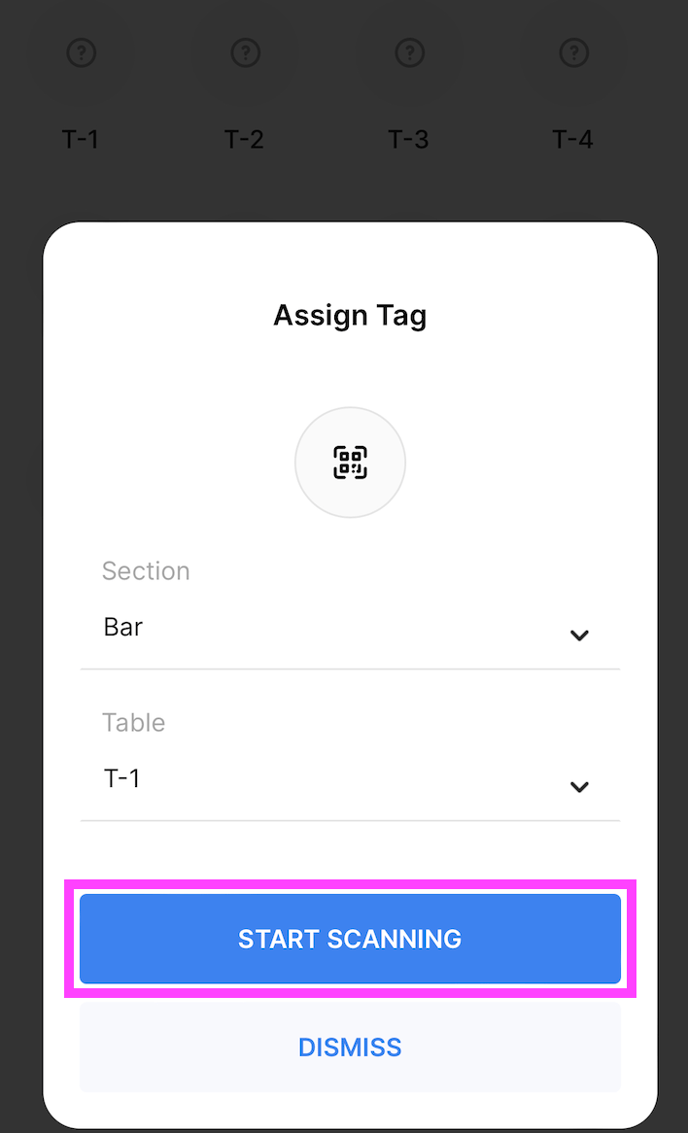
Task: Click the question mark icon above T-1
Action: (x=81, y=52)
